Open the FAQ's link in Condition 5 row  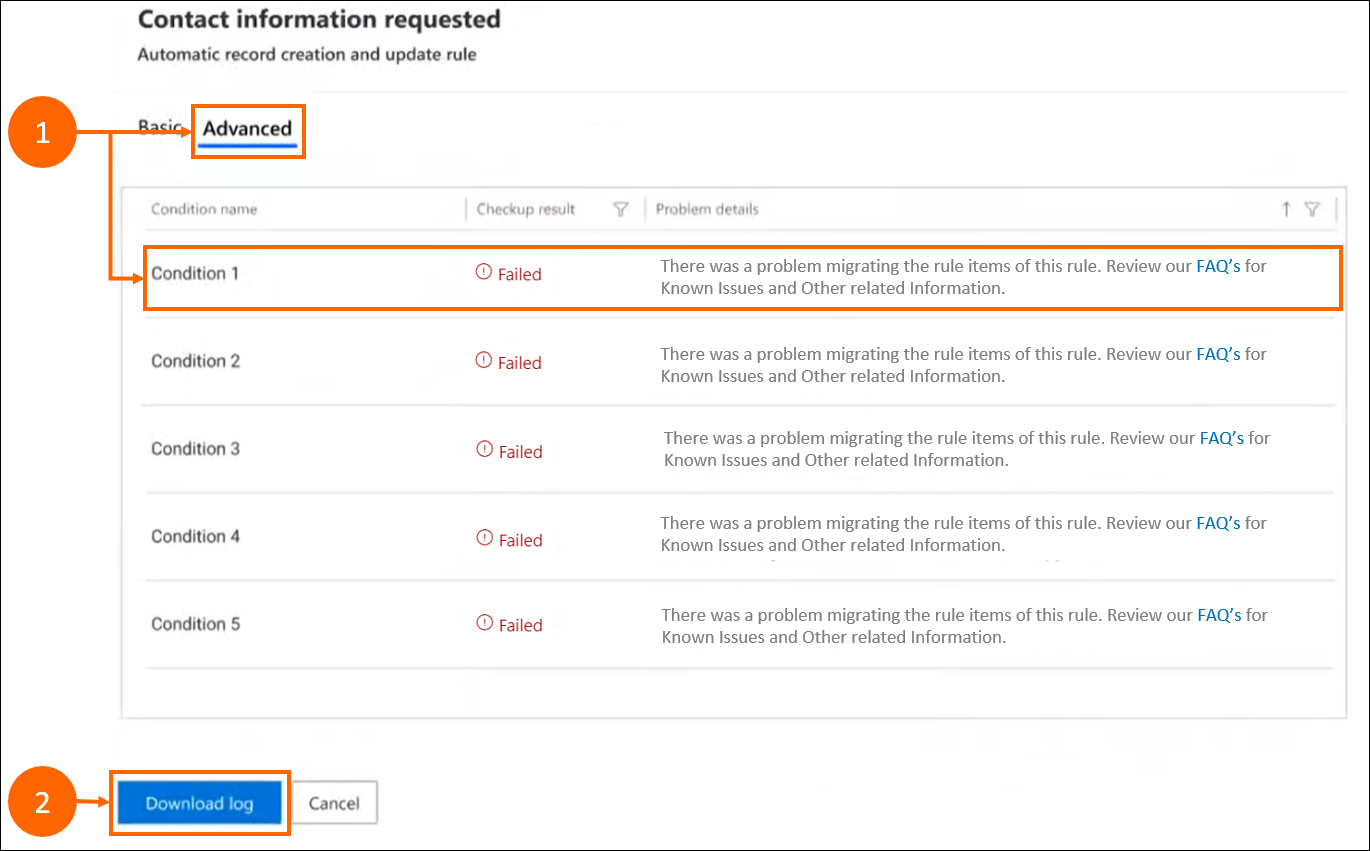pos(1219,615)
